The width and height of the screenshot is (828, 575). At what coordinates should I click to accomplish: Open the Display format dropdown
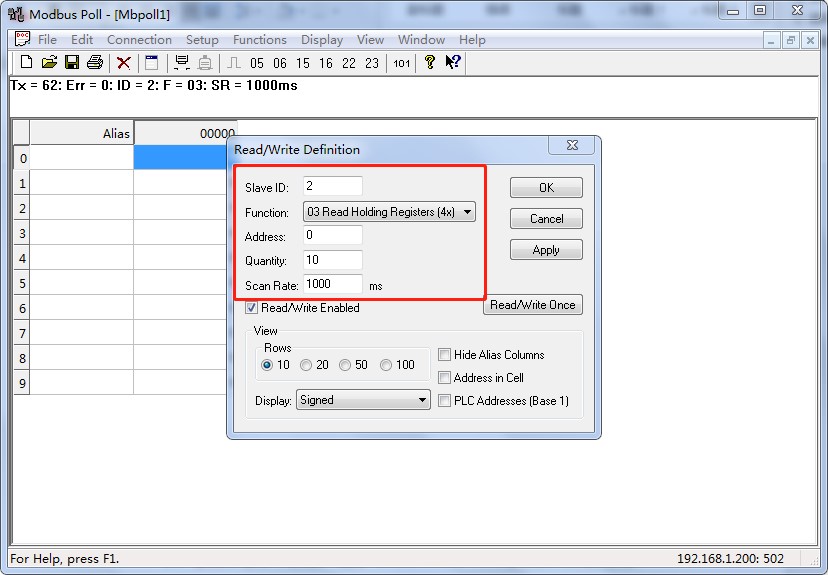[363, 400]
